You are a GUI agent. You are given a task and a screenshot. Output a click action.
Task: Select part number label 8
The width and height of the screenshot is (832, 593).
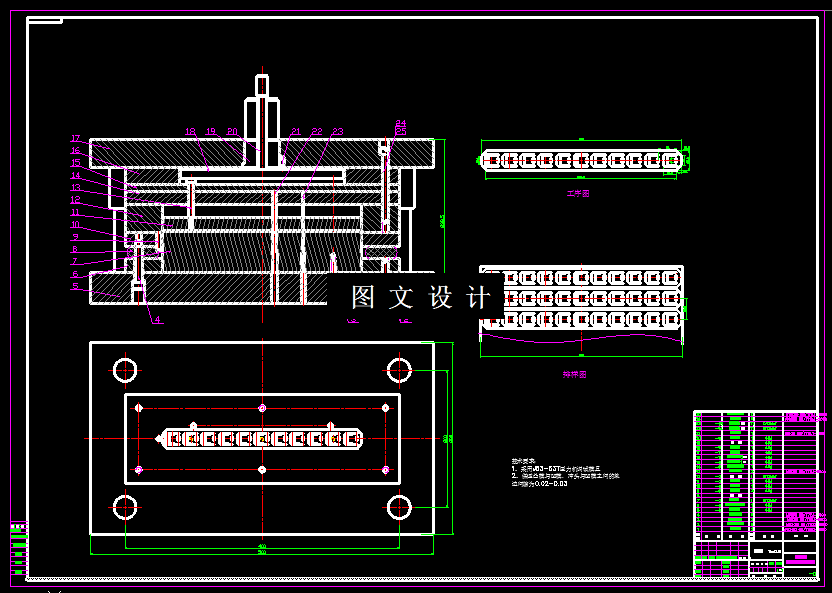[x=75, y=249]
